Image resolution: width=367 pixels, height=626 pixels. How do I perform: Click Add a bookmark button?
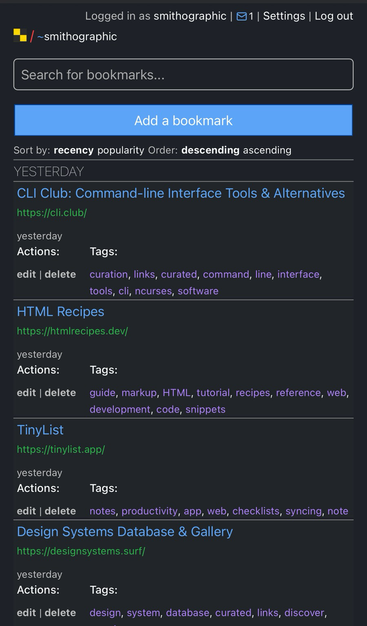tap(183, 120)
